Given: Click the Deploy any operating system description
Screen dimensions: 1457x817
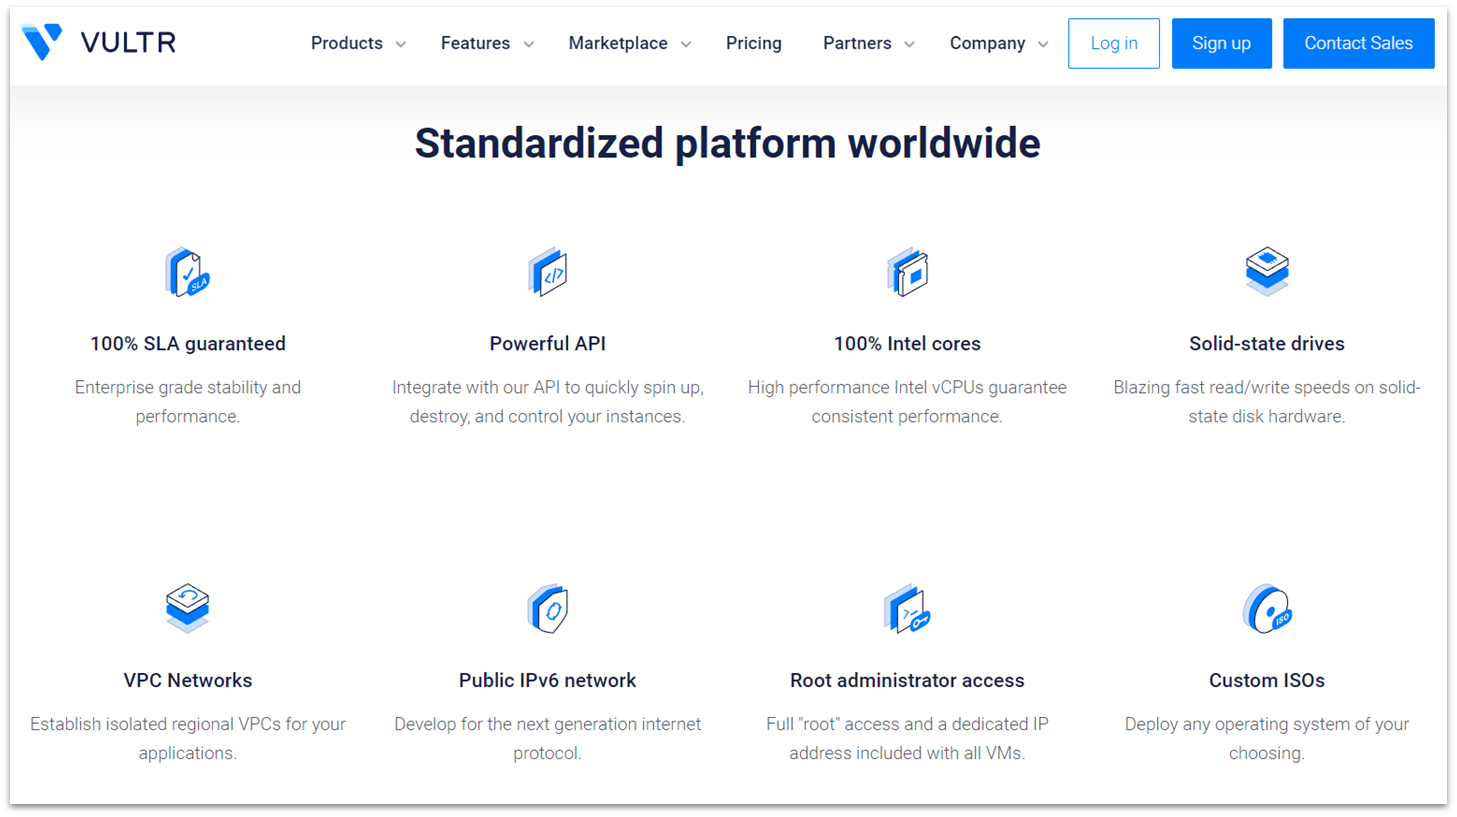Looking at the screenshot, I should click(1267, 738).
